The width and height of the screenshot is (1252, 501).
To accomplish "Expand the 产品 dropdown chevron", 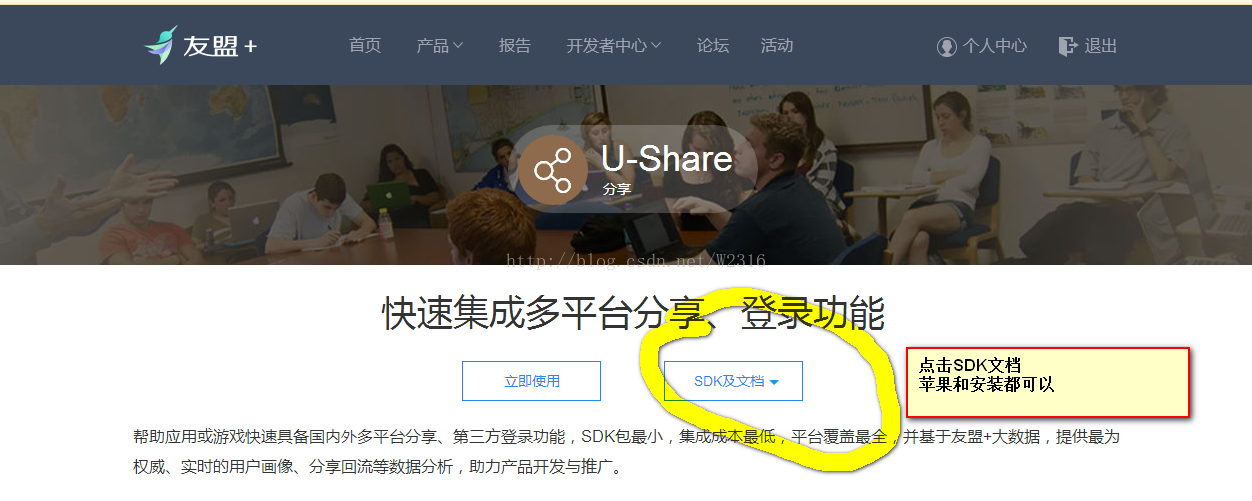I will (458, 46).
